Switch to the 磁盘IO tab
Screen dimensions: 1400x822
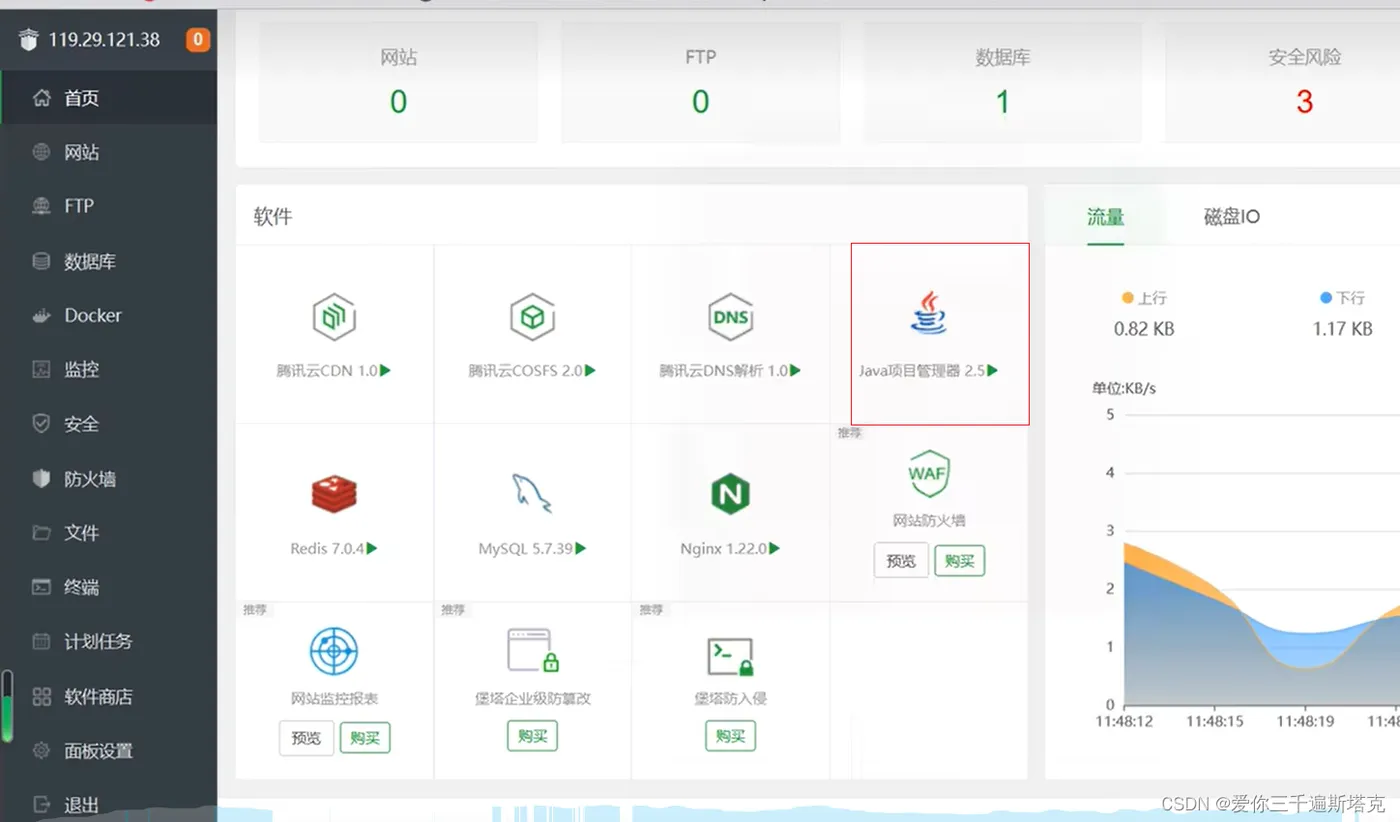(1231, 217)
